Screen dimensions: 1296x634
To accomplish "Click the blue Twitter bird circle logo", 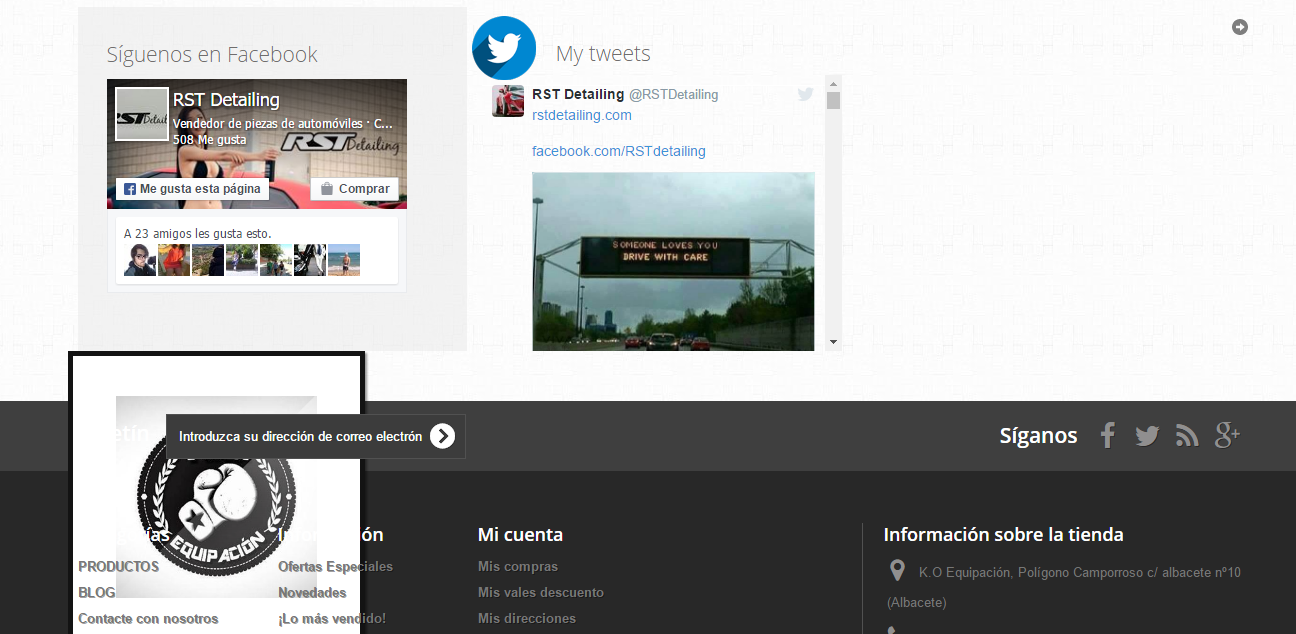I will [504, 48].
